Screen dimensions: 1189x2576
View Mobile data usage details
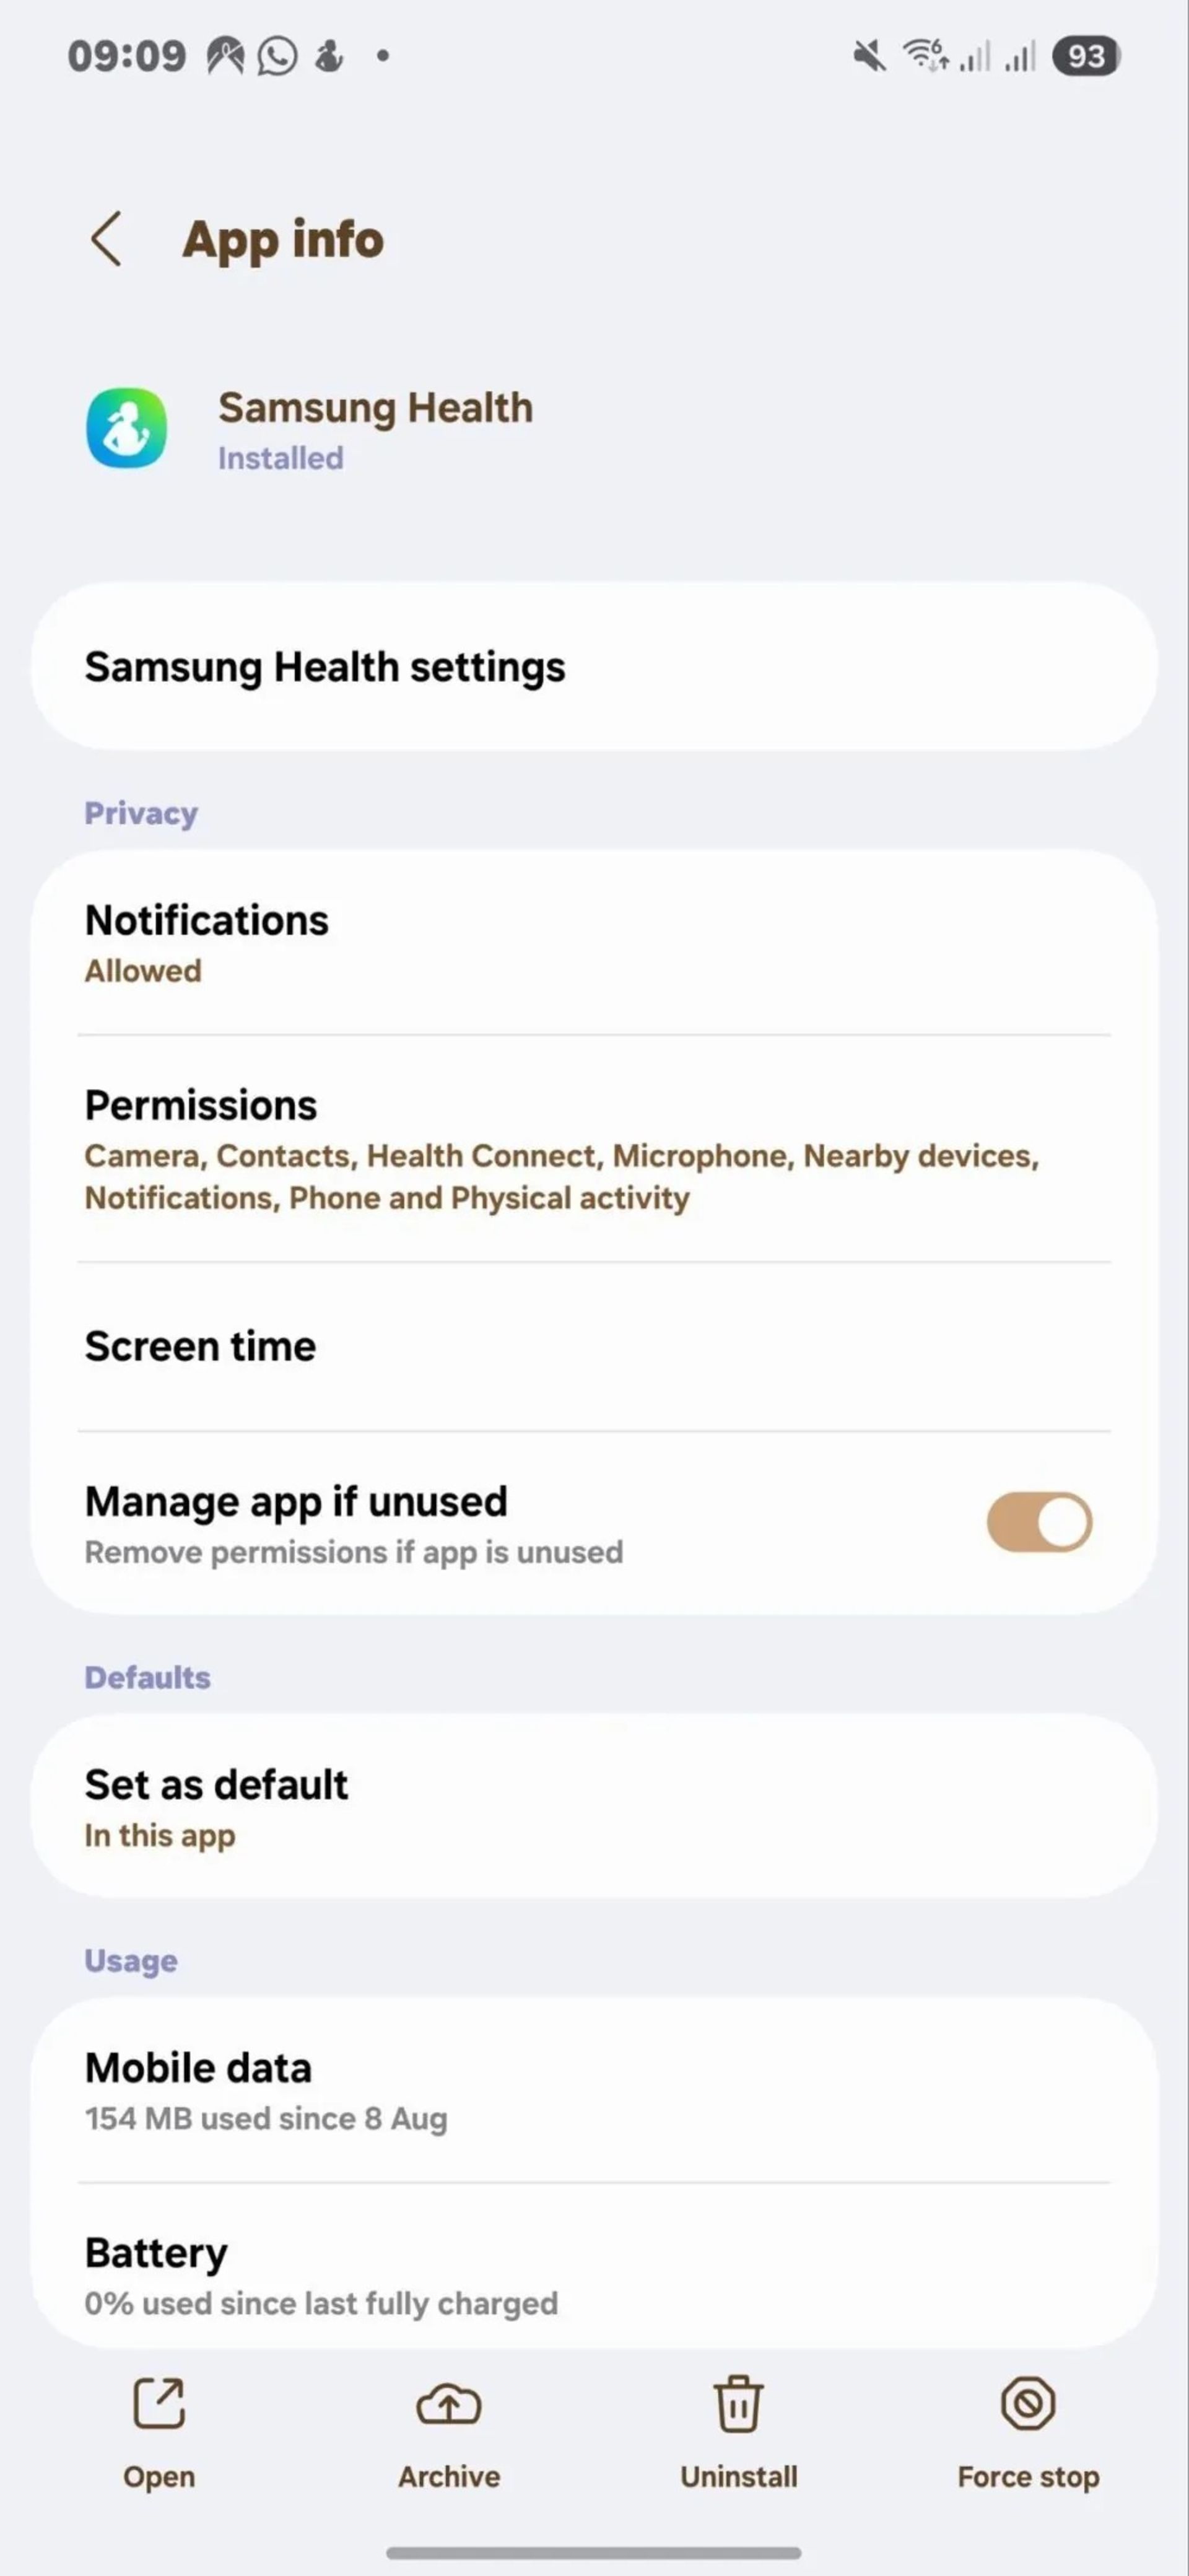click(594, 2087)
